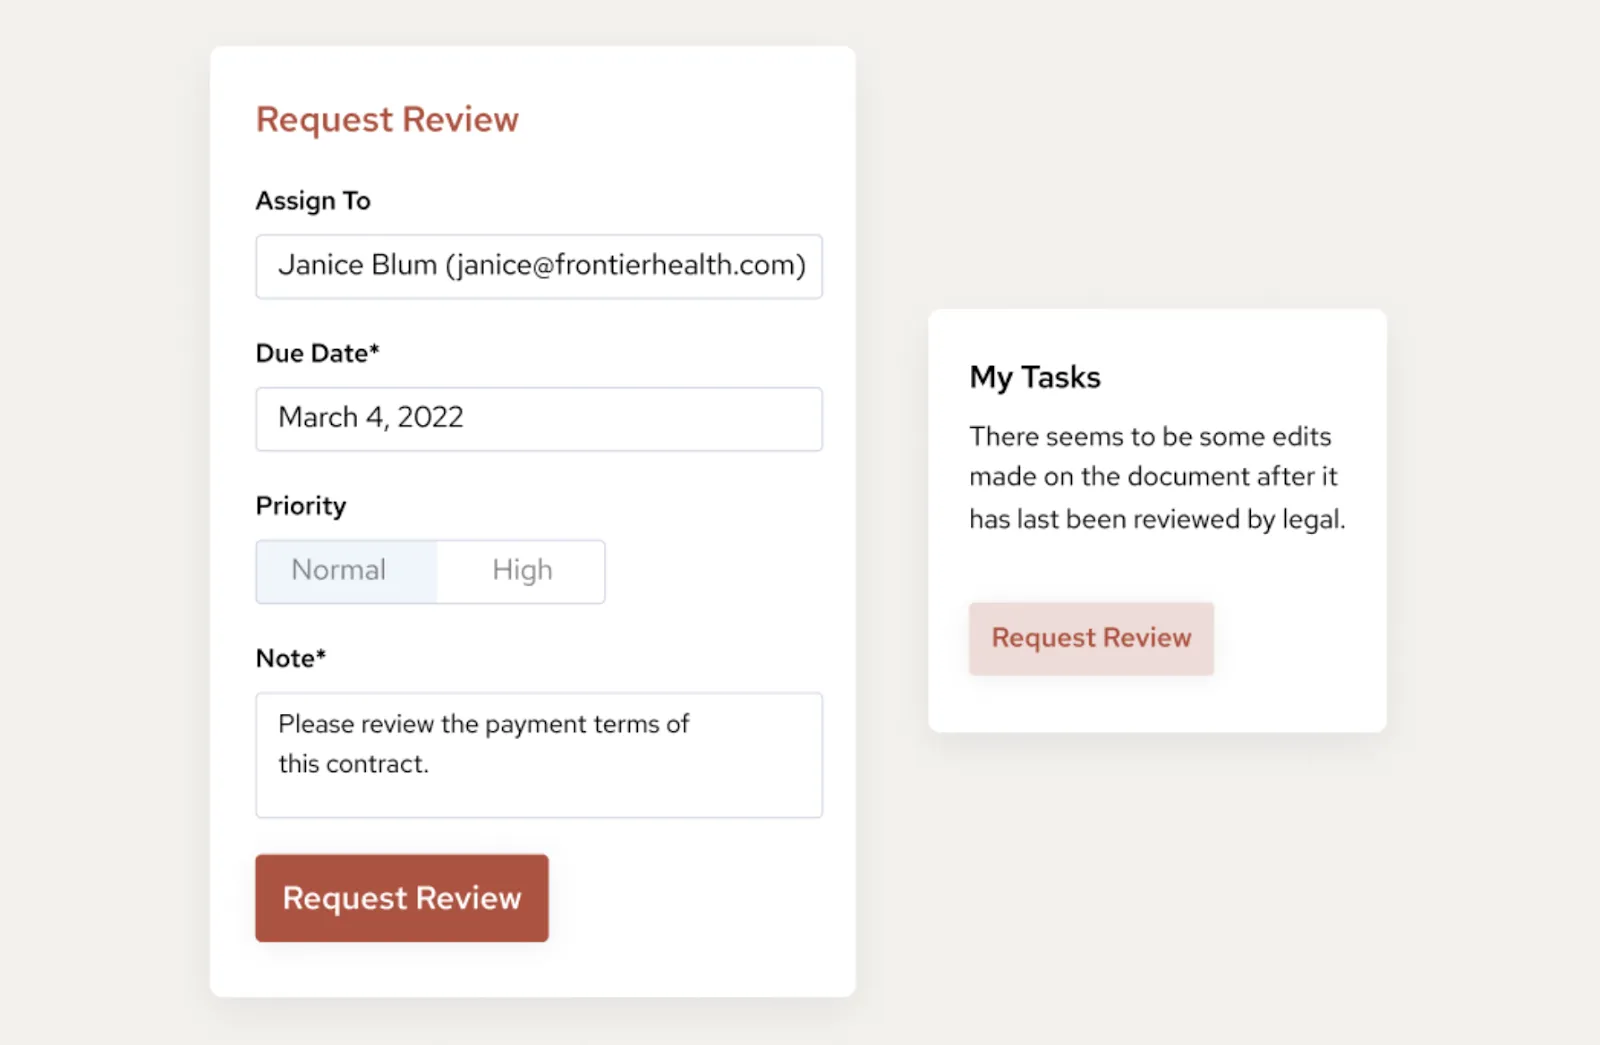Viewport: 1600px width, 1045px height.
Task: Click the legal review notice text
Action: tap(1156, 477)
